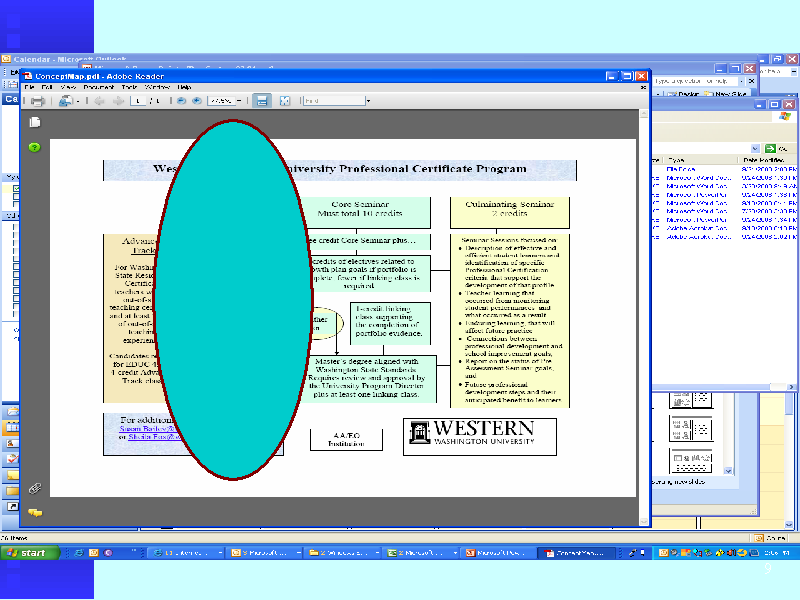Open the Help menu in Adobe Reader
The image size is (800, 600).
(184, 87)
